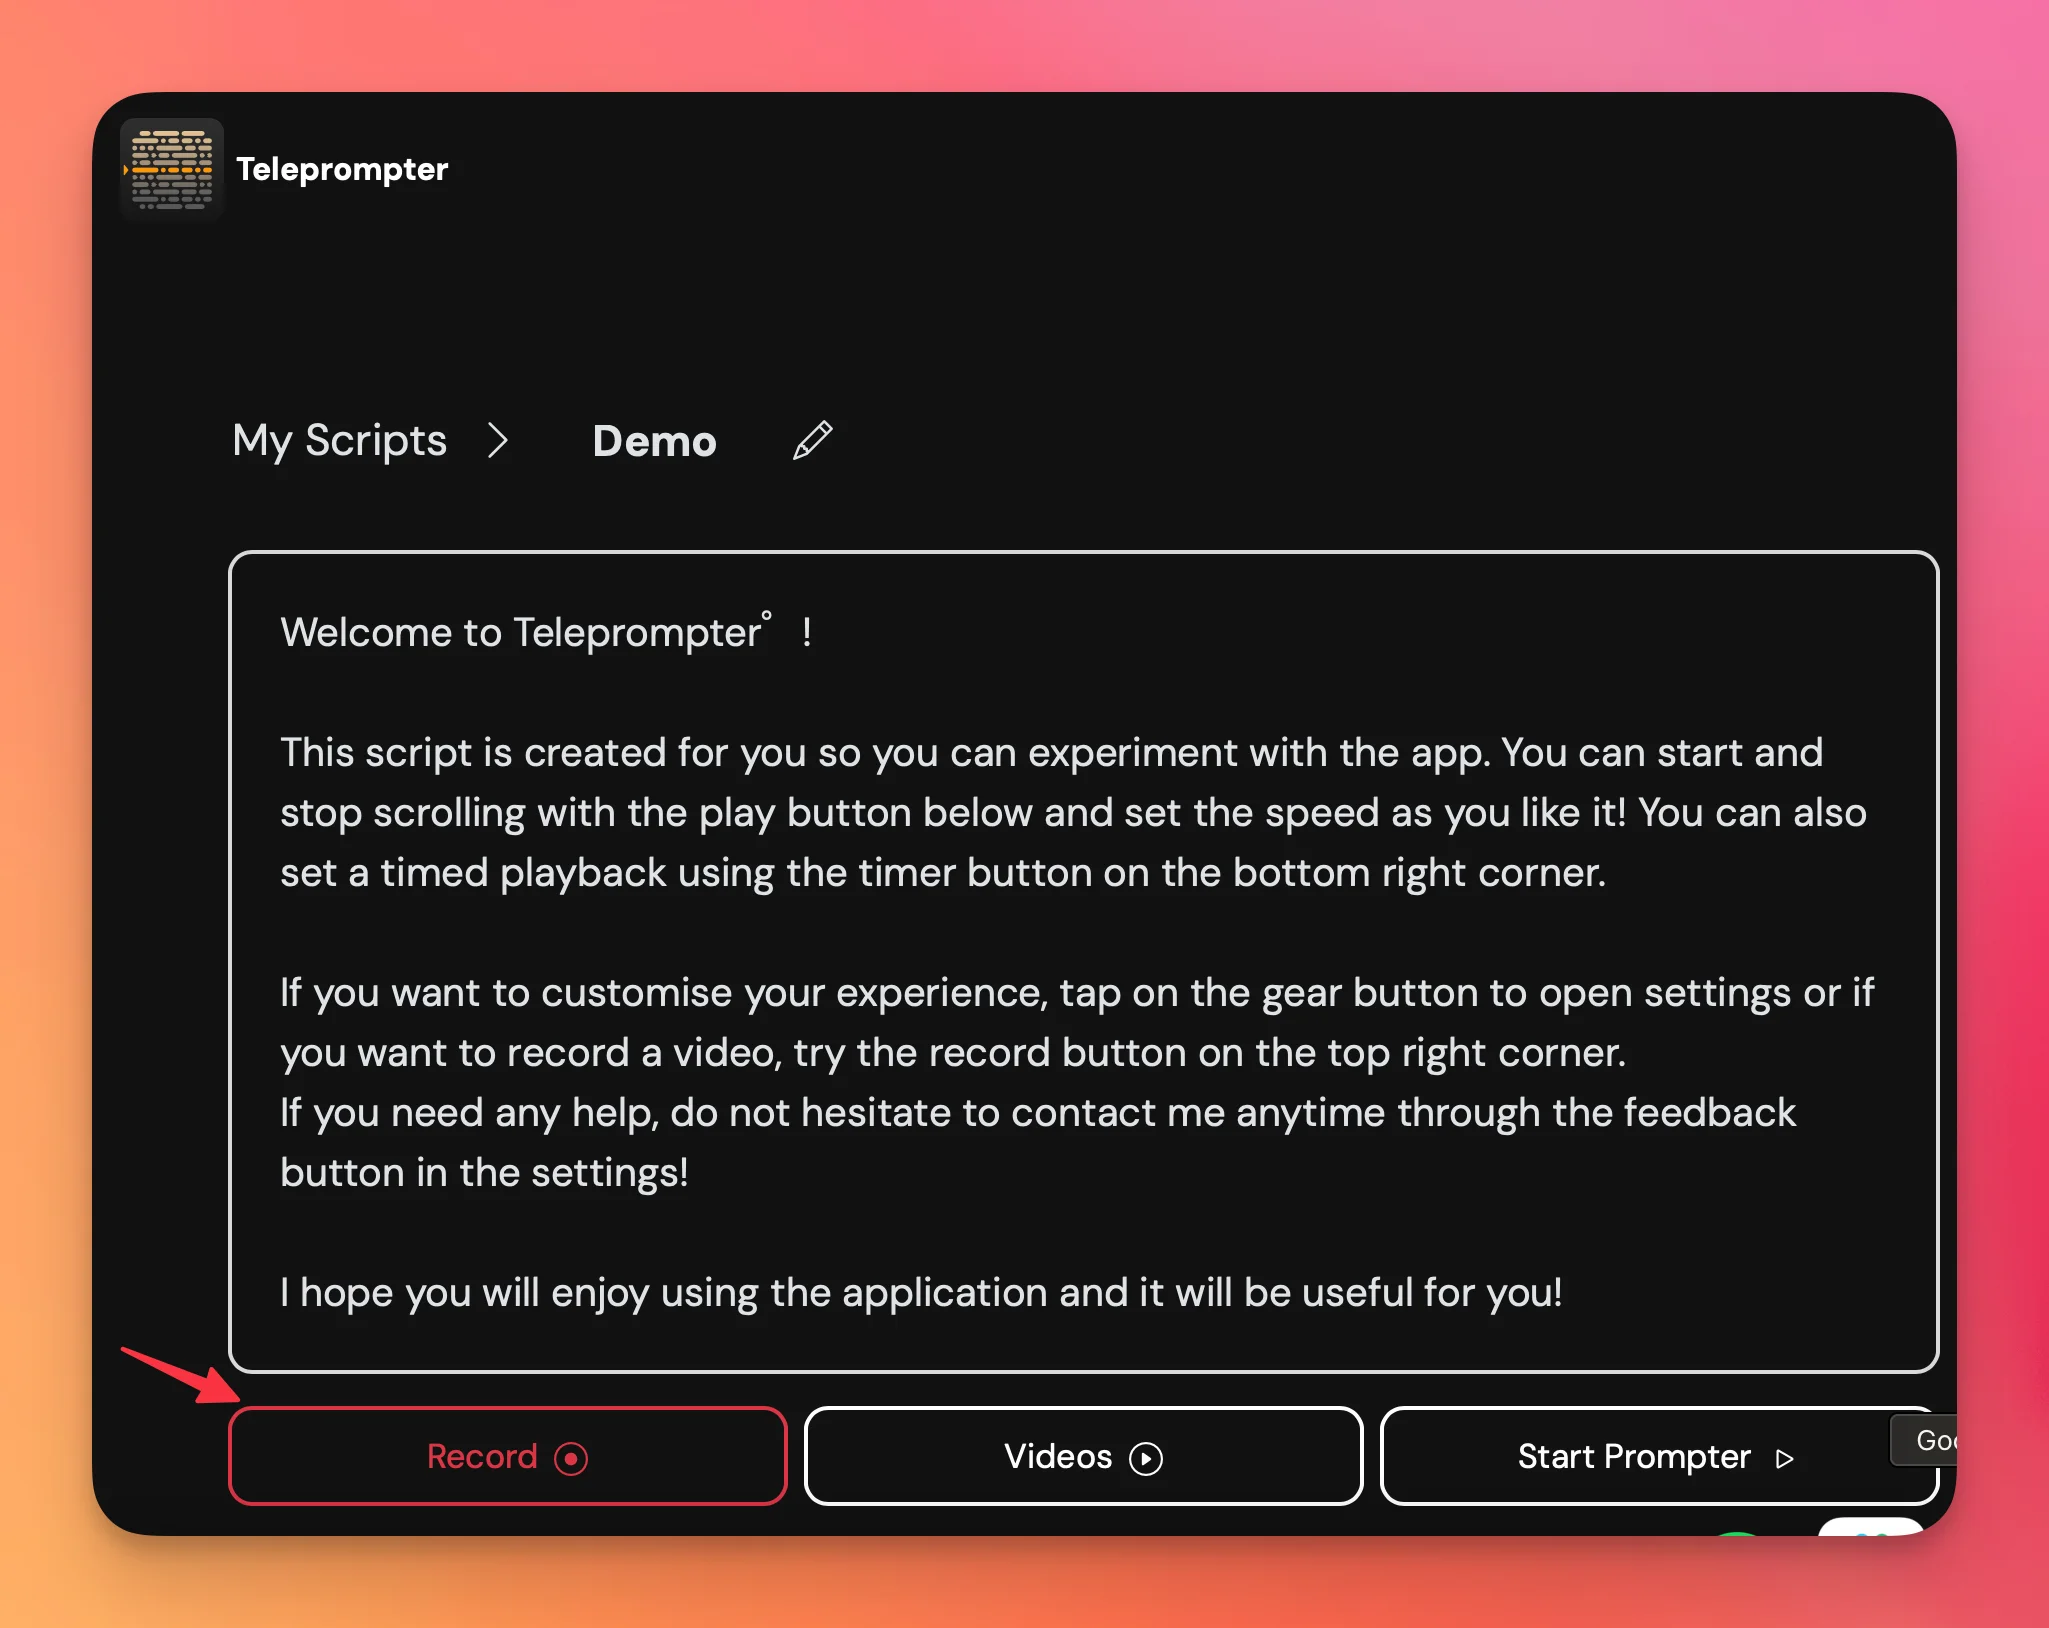The width and height of the screenshot is (2049, 1628).
Task: Expand the chevron after My Scripts
Action: click(499, 441)
